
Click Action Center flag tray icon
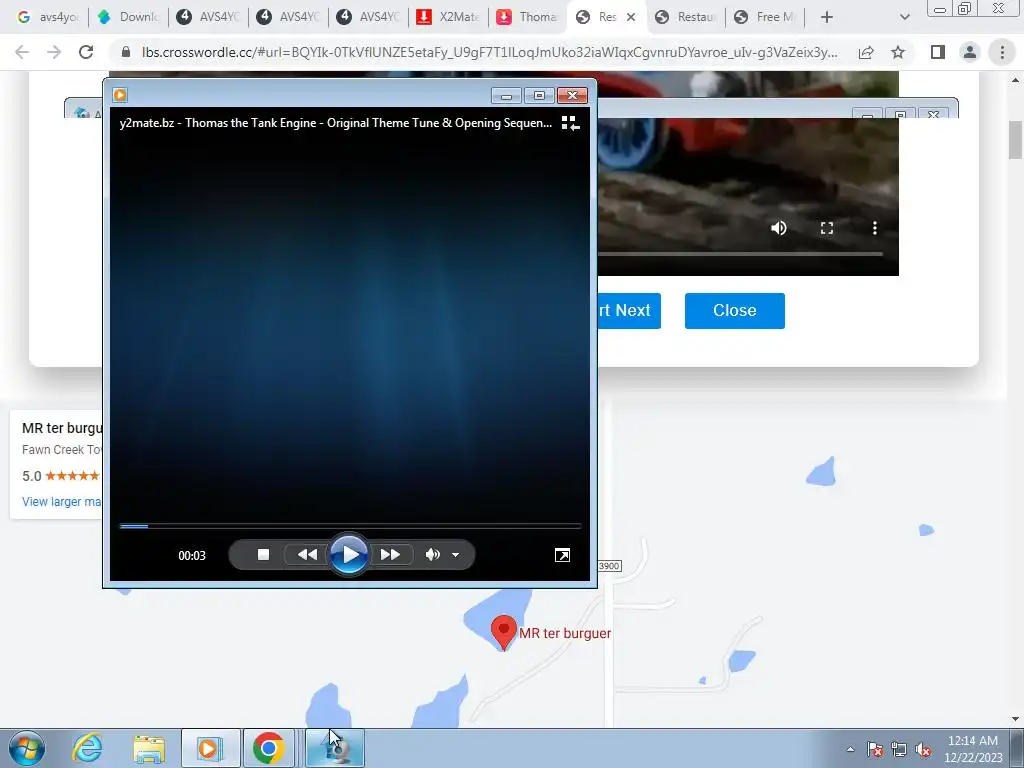[x=875, y=750]
